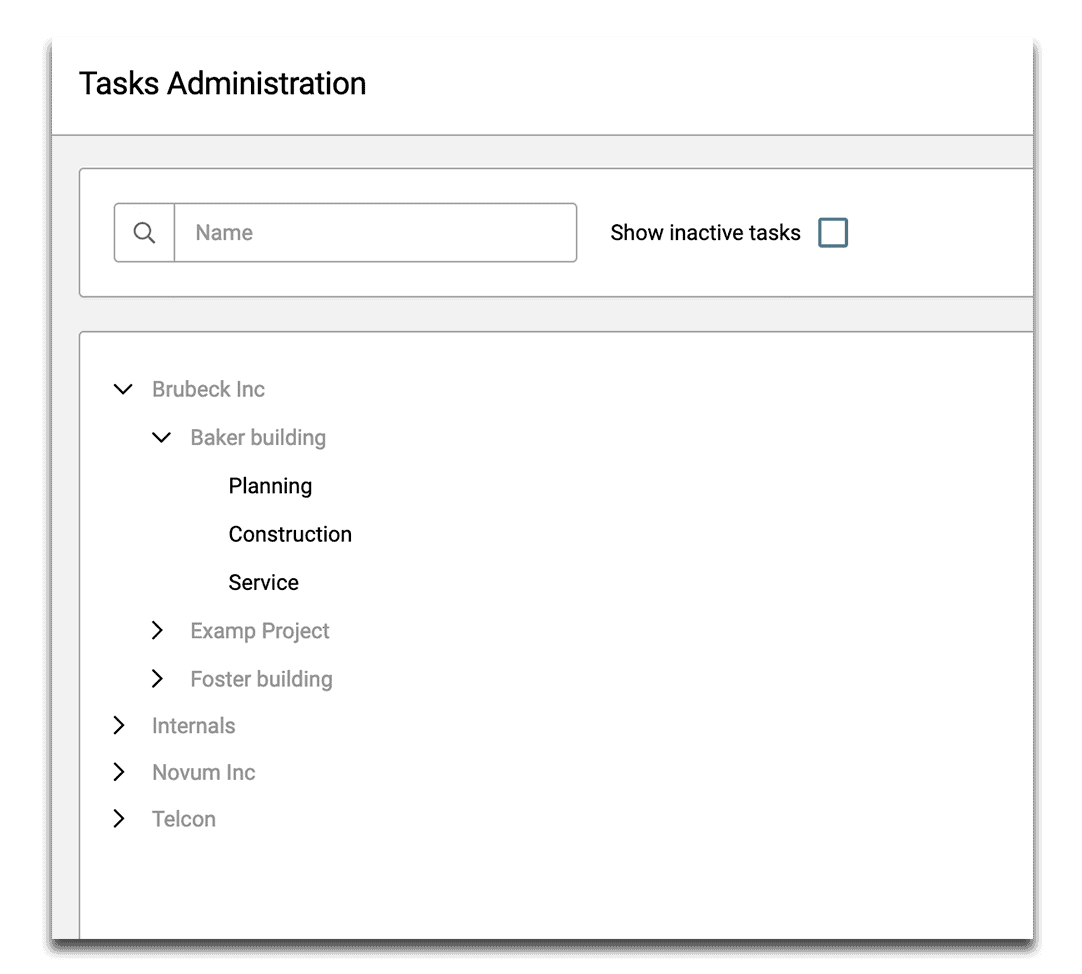Click the Telcon label

(x=184, y=819)
